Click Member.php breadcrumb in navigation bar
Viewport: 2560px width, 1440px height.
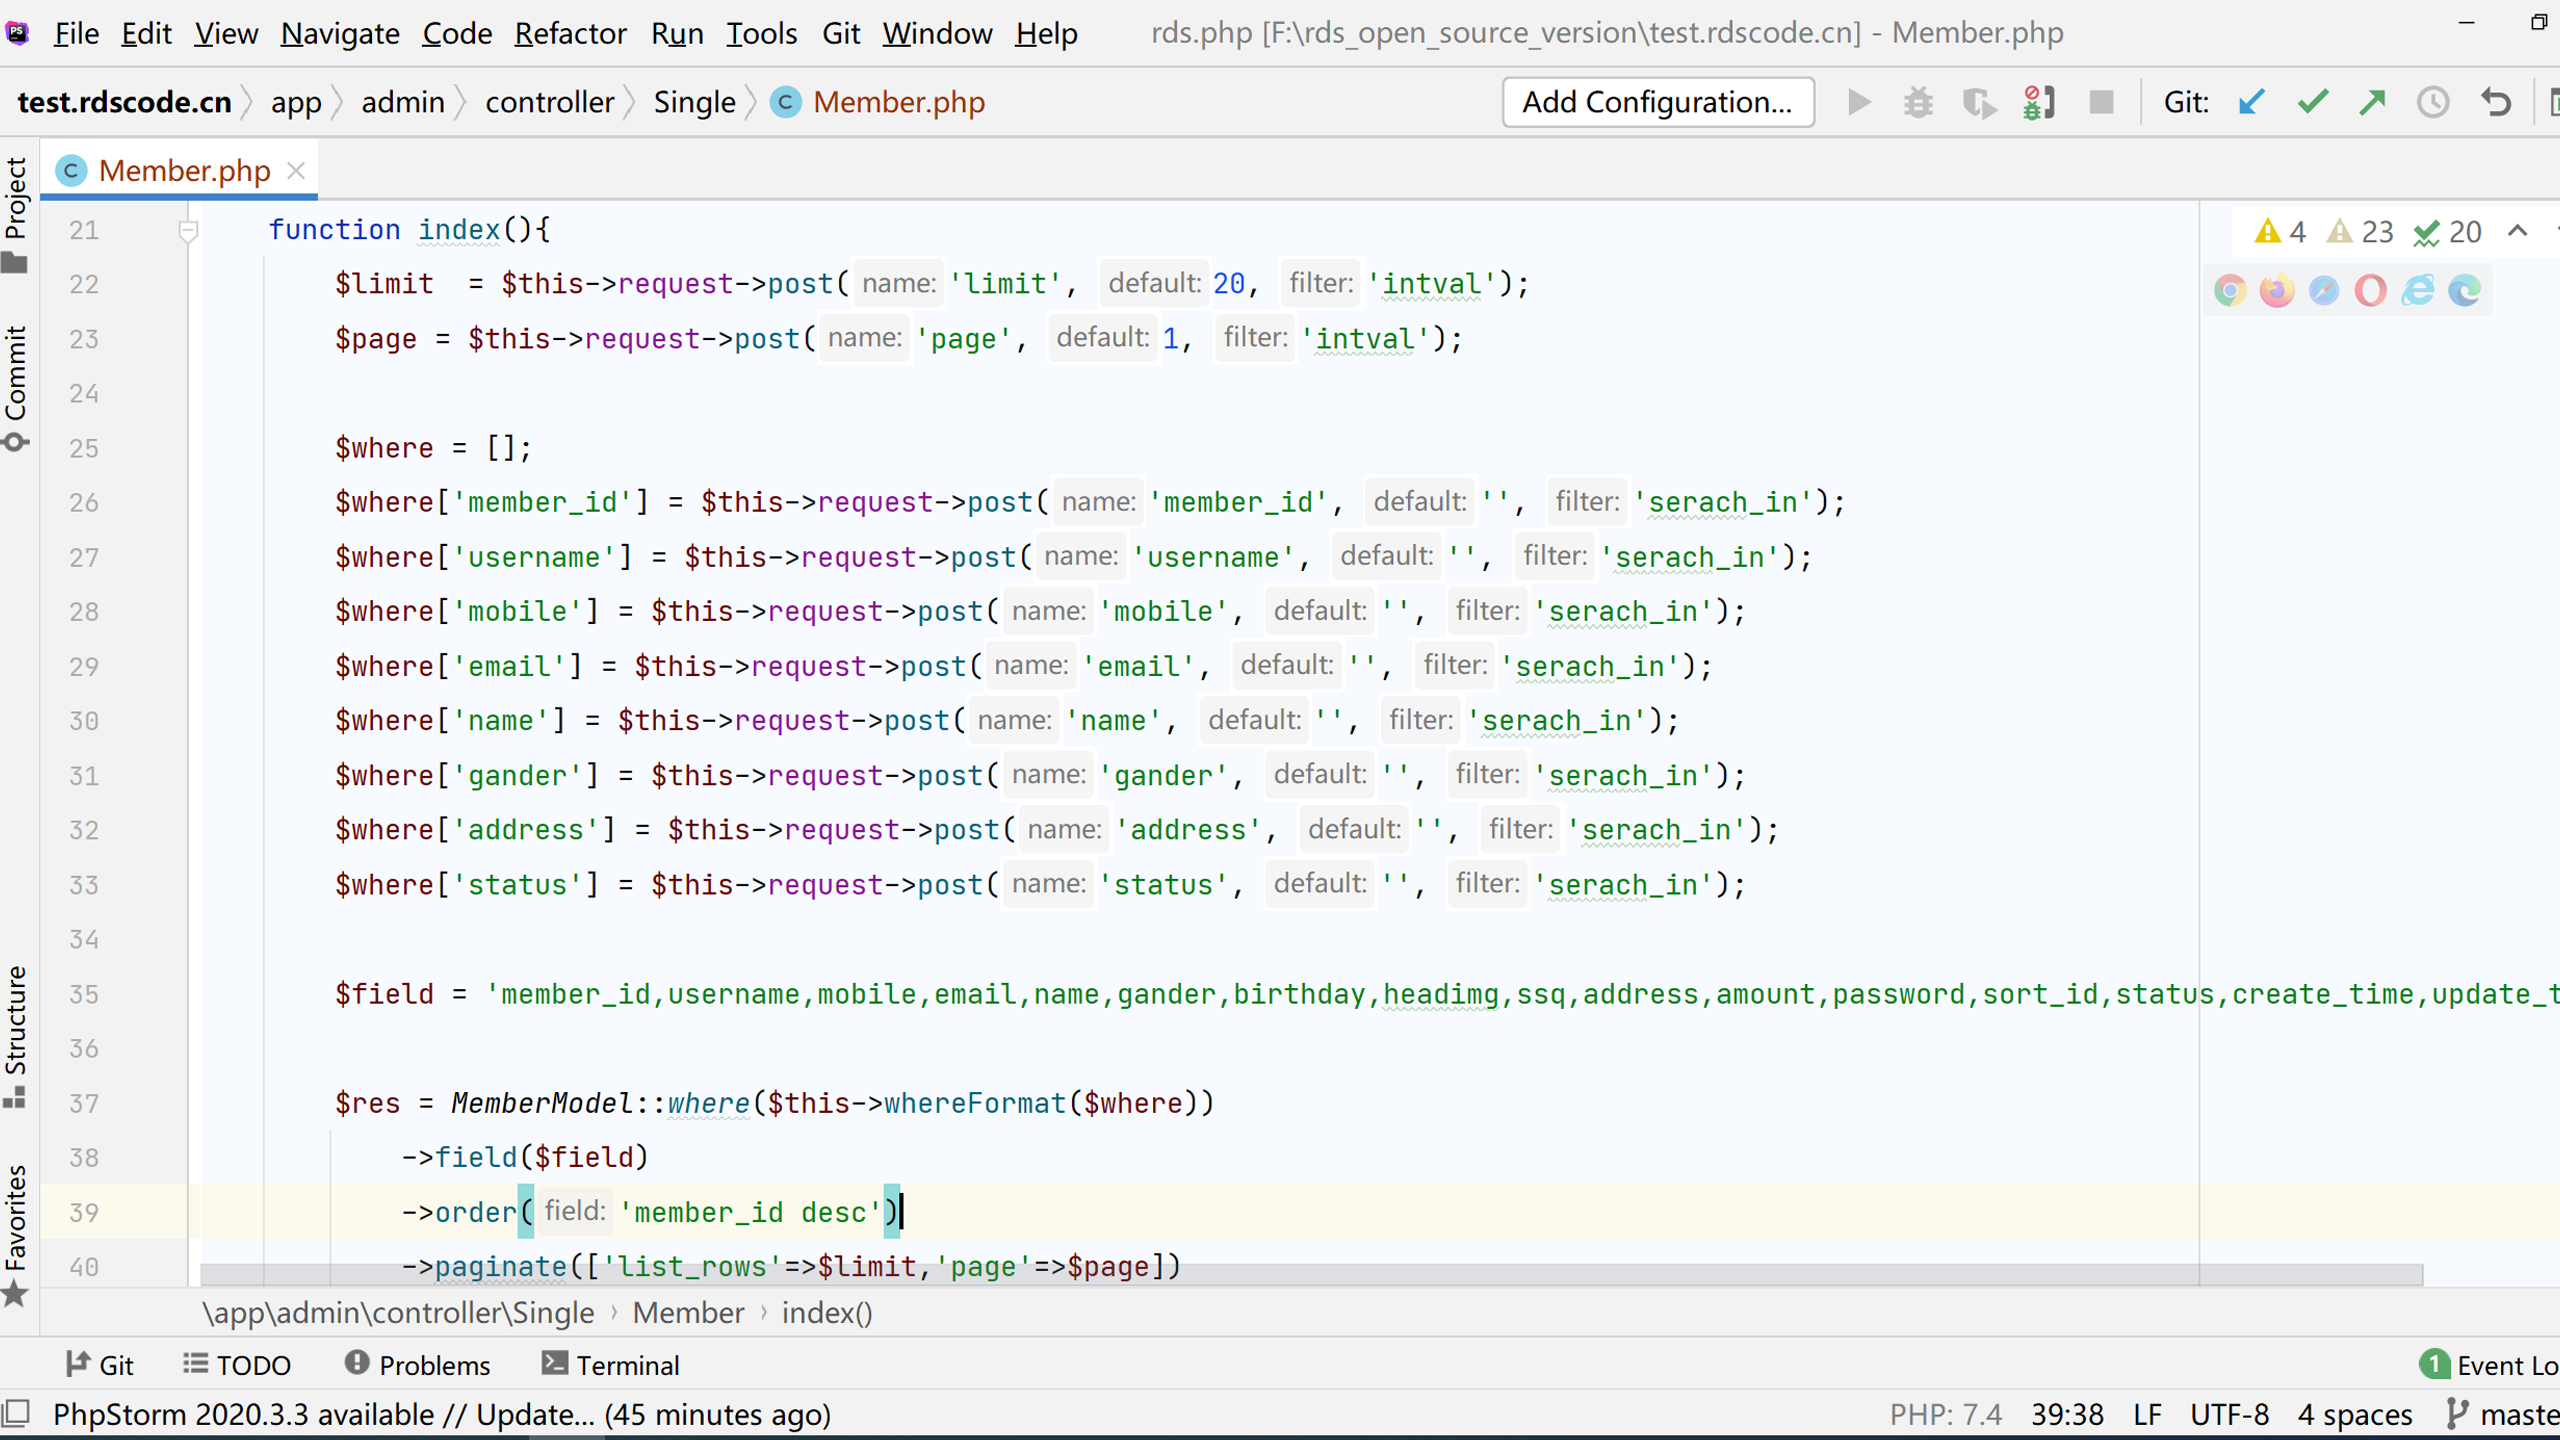[878, 102]
